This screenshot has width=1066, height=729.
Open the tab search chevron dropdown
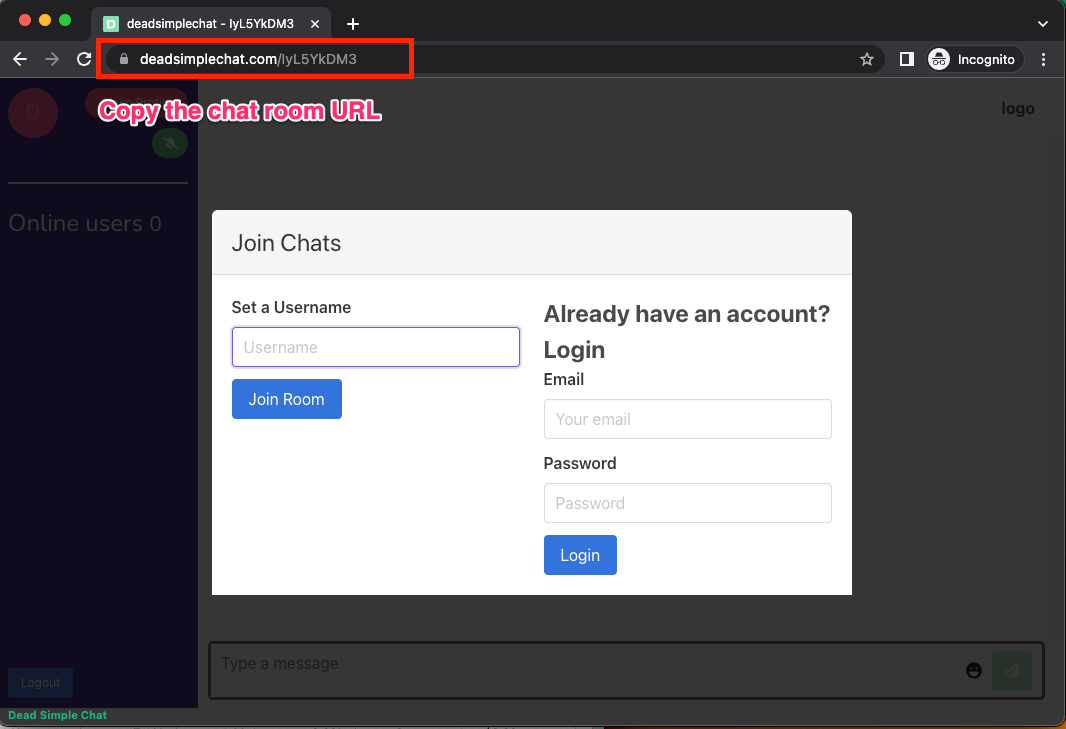[x=1042, y=23]
